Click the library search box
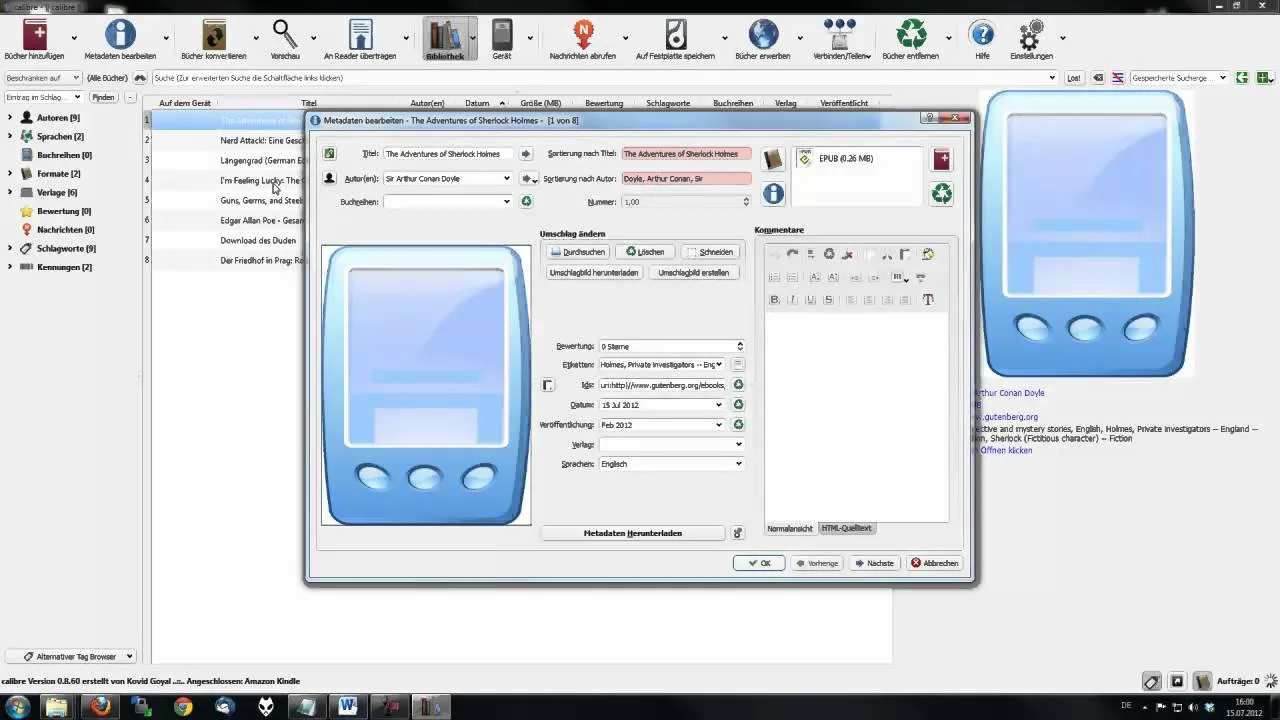 click(x=604, y=78)
